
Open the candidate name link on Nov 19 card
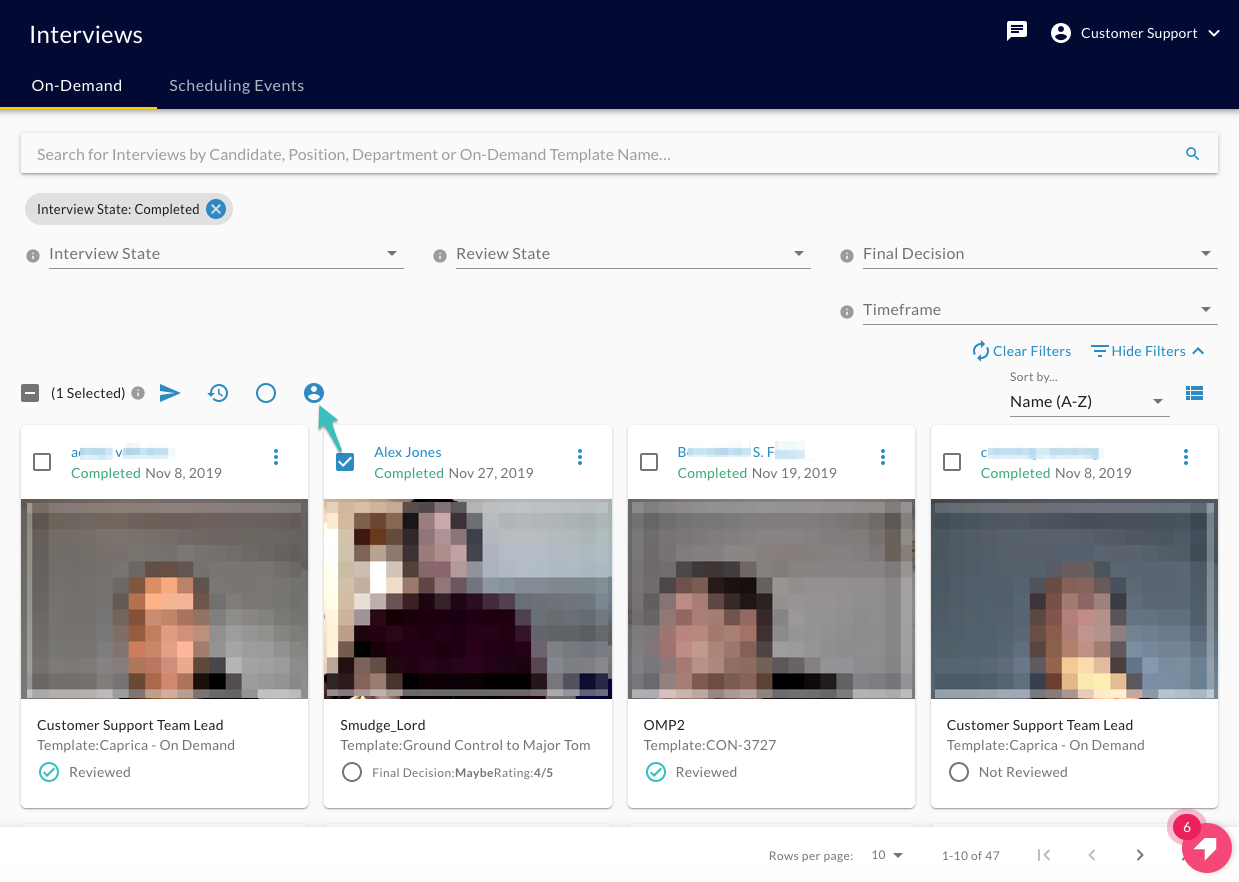741,452
